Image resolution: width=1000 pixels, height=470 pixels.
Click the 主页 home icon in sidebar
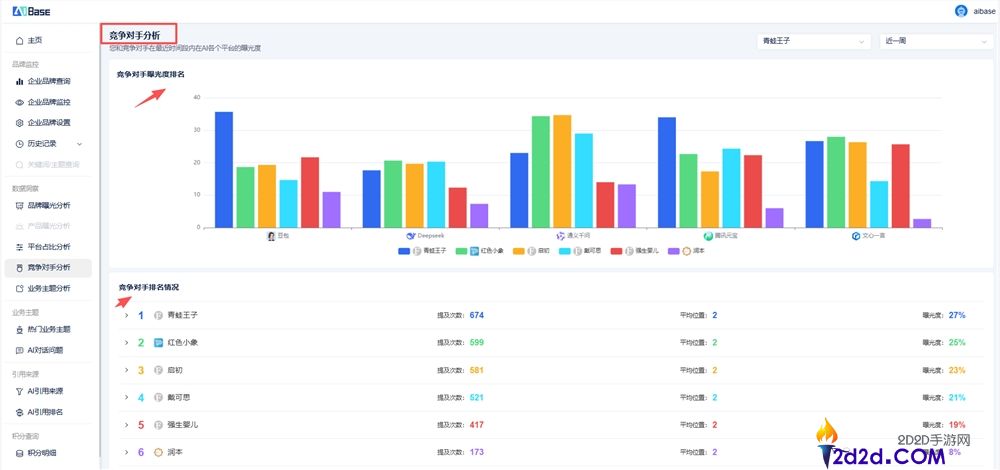click(19, 40)
